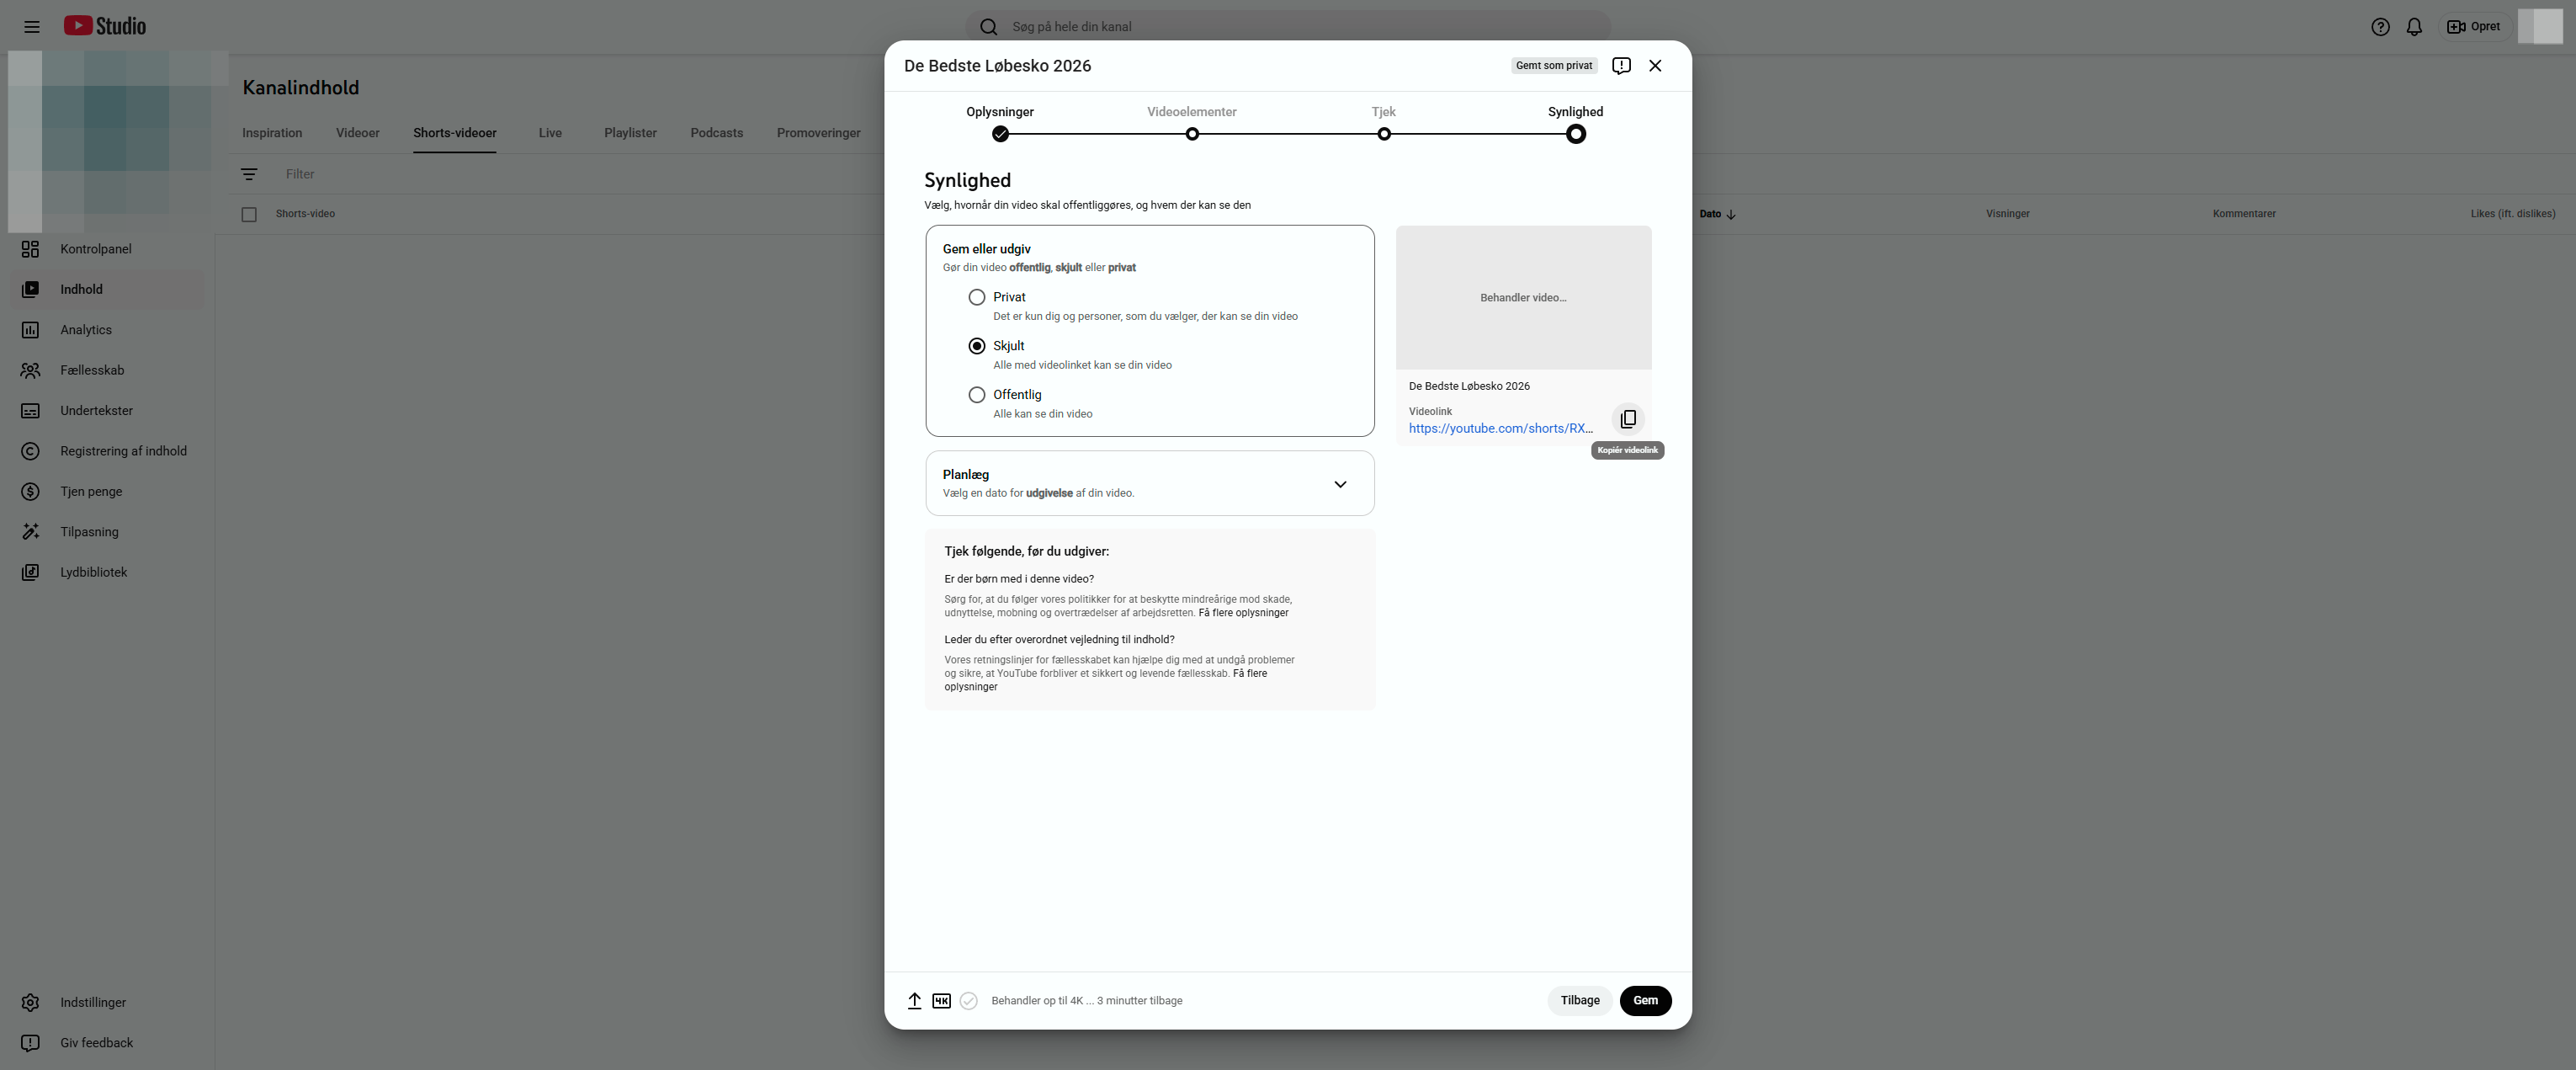Tick the select-all Shorts-video checkbox

(249, 214)
